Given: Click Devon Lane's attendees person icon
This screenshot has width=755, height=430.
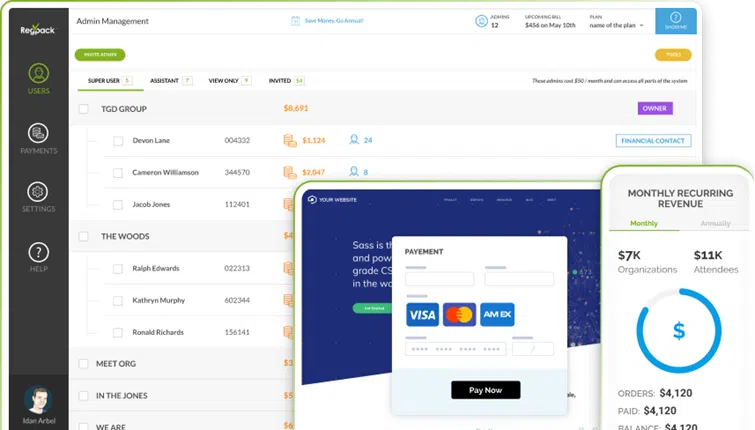Looking at the screenshot, I should pyautogui.click(x=354, y=140).
